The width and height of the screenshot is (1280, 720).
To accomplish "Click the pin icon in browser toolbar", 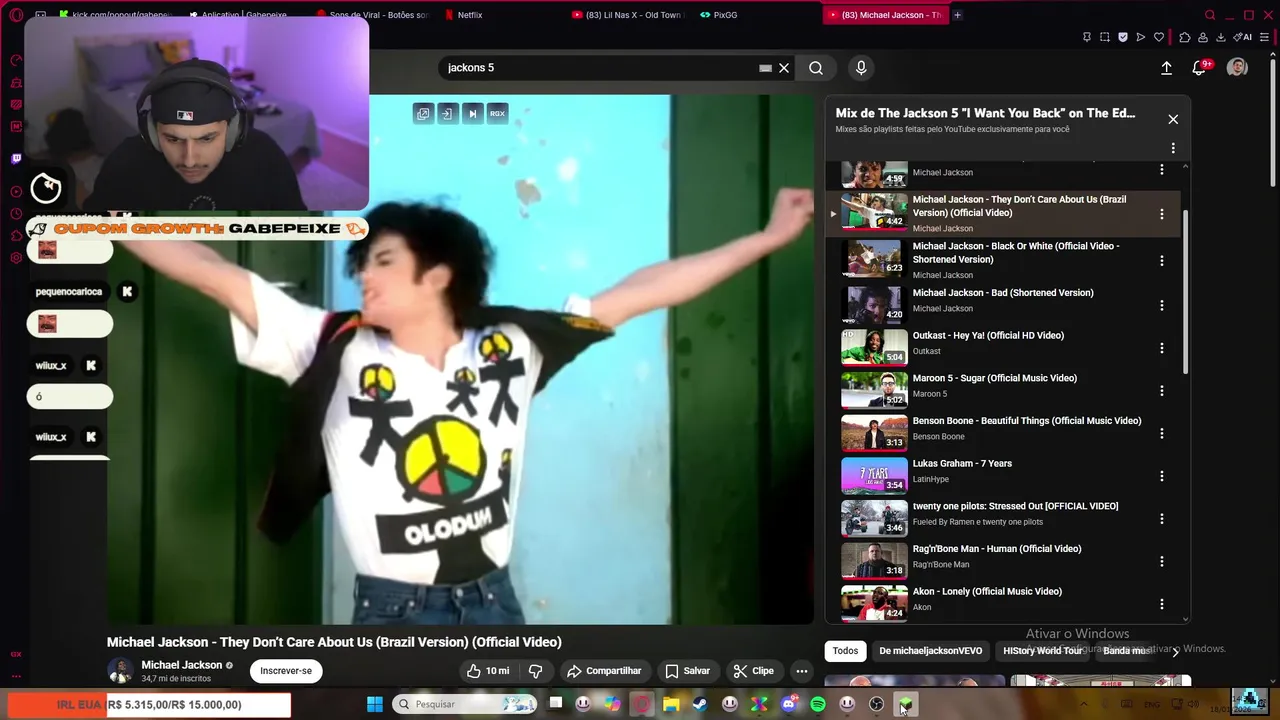I will point(1087,37).
